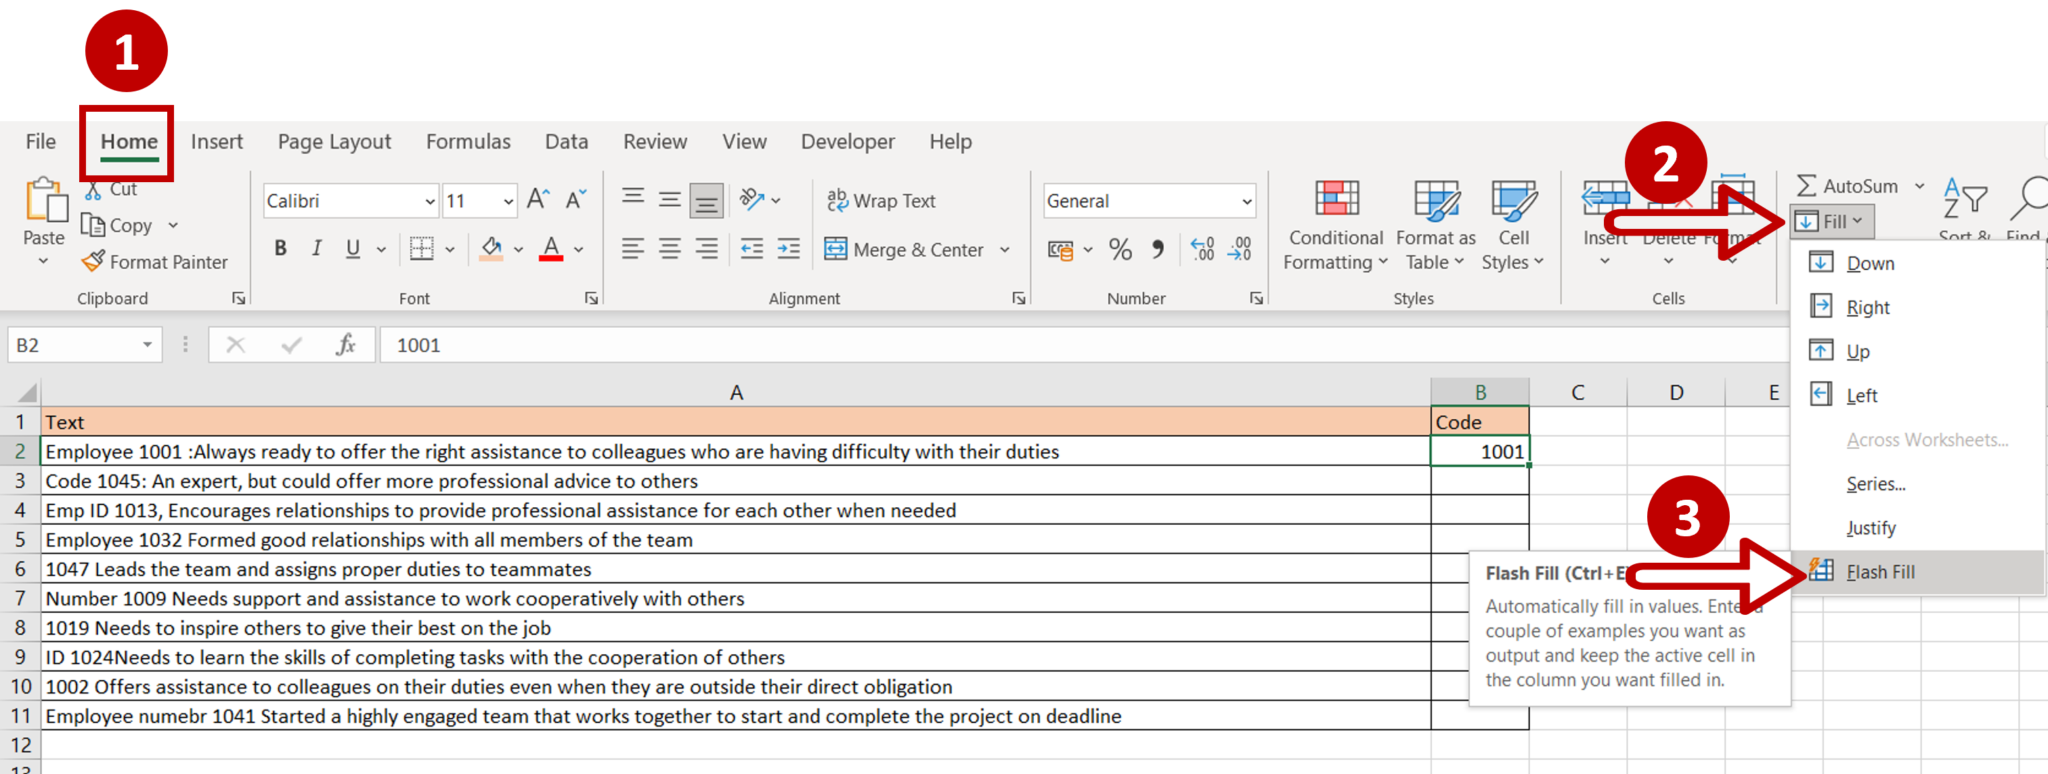Viewport: 2048px width, 774px height.
Task: Click the Borders icon
Action: [422, 248]
